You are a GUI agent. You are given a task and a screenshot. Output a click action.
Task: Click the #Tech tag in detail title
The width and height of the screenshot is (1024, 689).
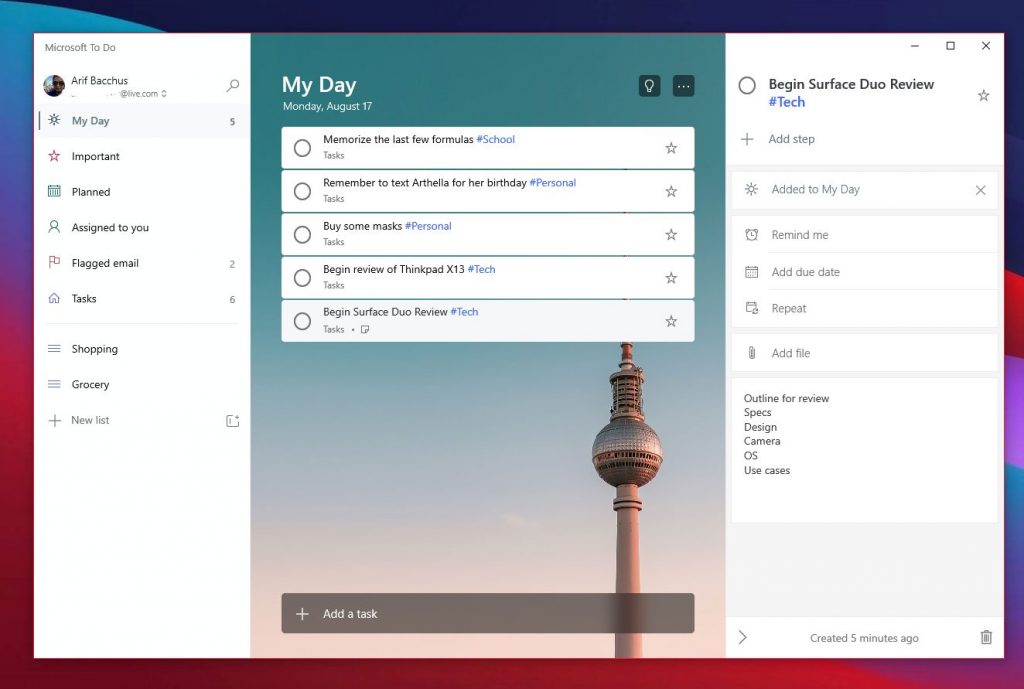[787, 102]
